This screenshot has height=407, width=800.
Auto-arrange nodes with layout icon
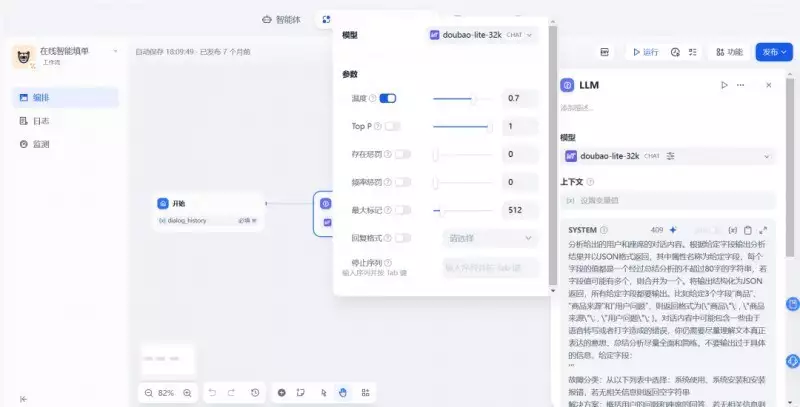pos(365,393)
